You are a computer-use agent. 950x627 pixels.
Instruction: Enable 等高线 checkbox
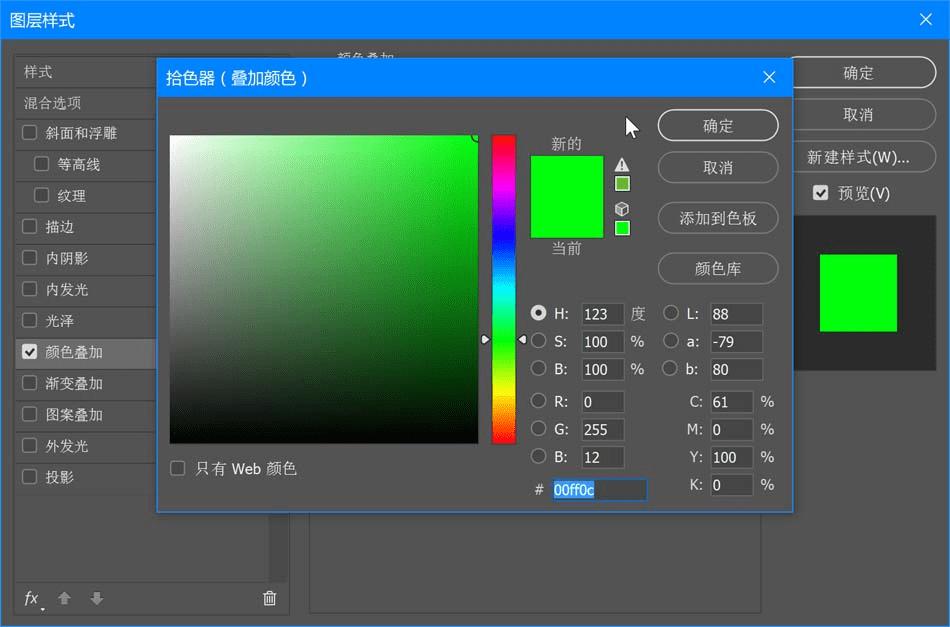41,164
